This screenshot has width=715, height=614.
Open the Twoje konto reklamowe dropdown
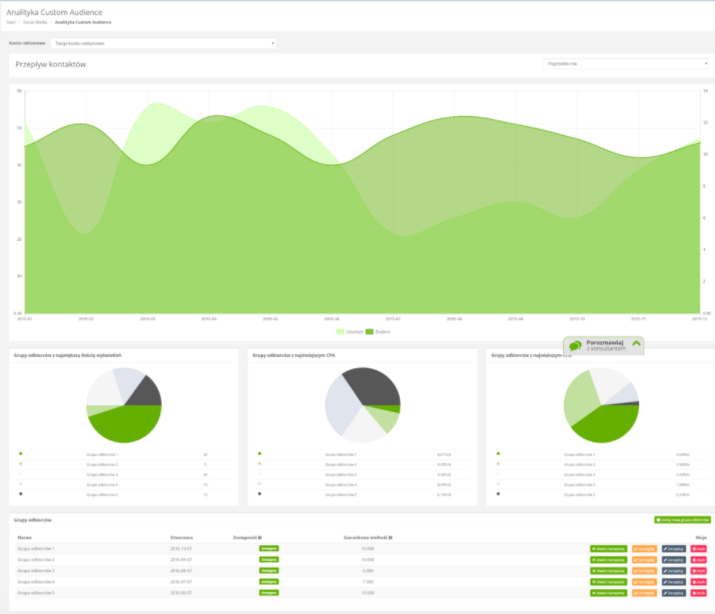[x=164, y=44]
